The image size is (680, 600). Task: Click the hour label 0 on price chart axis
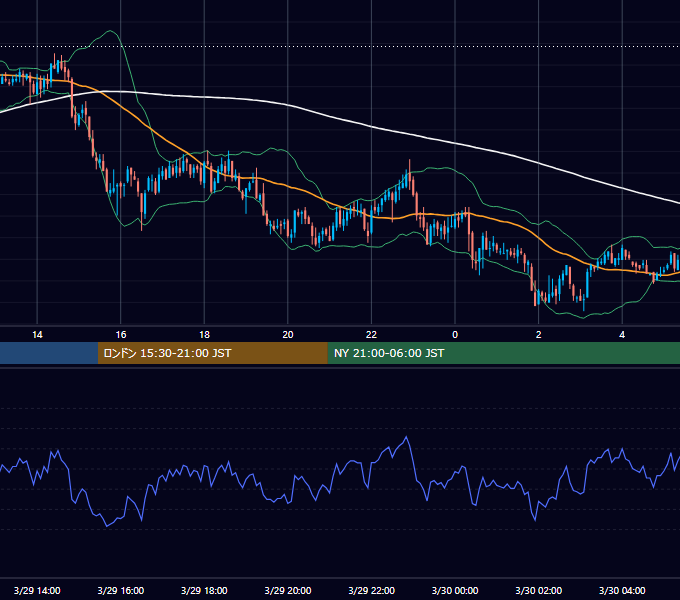coord(455,335)
